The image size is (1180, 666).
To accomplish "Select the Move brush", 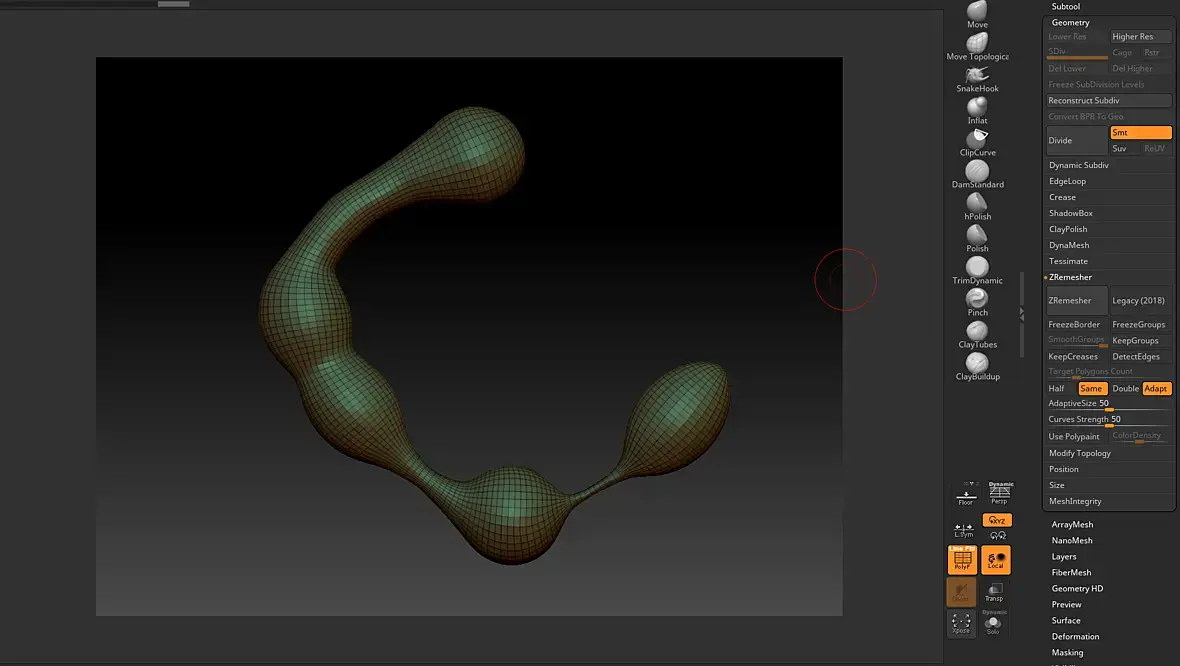I will 977,14.
